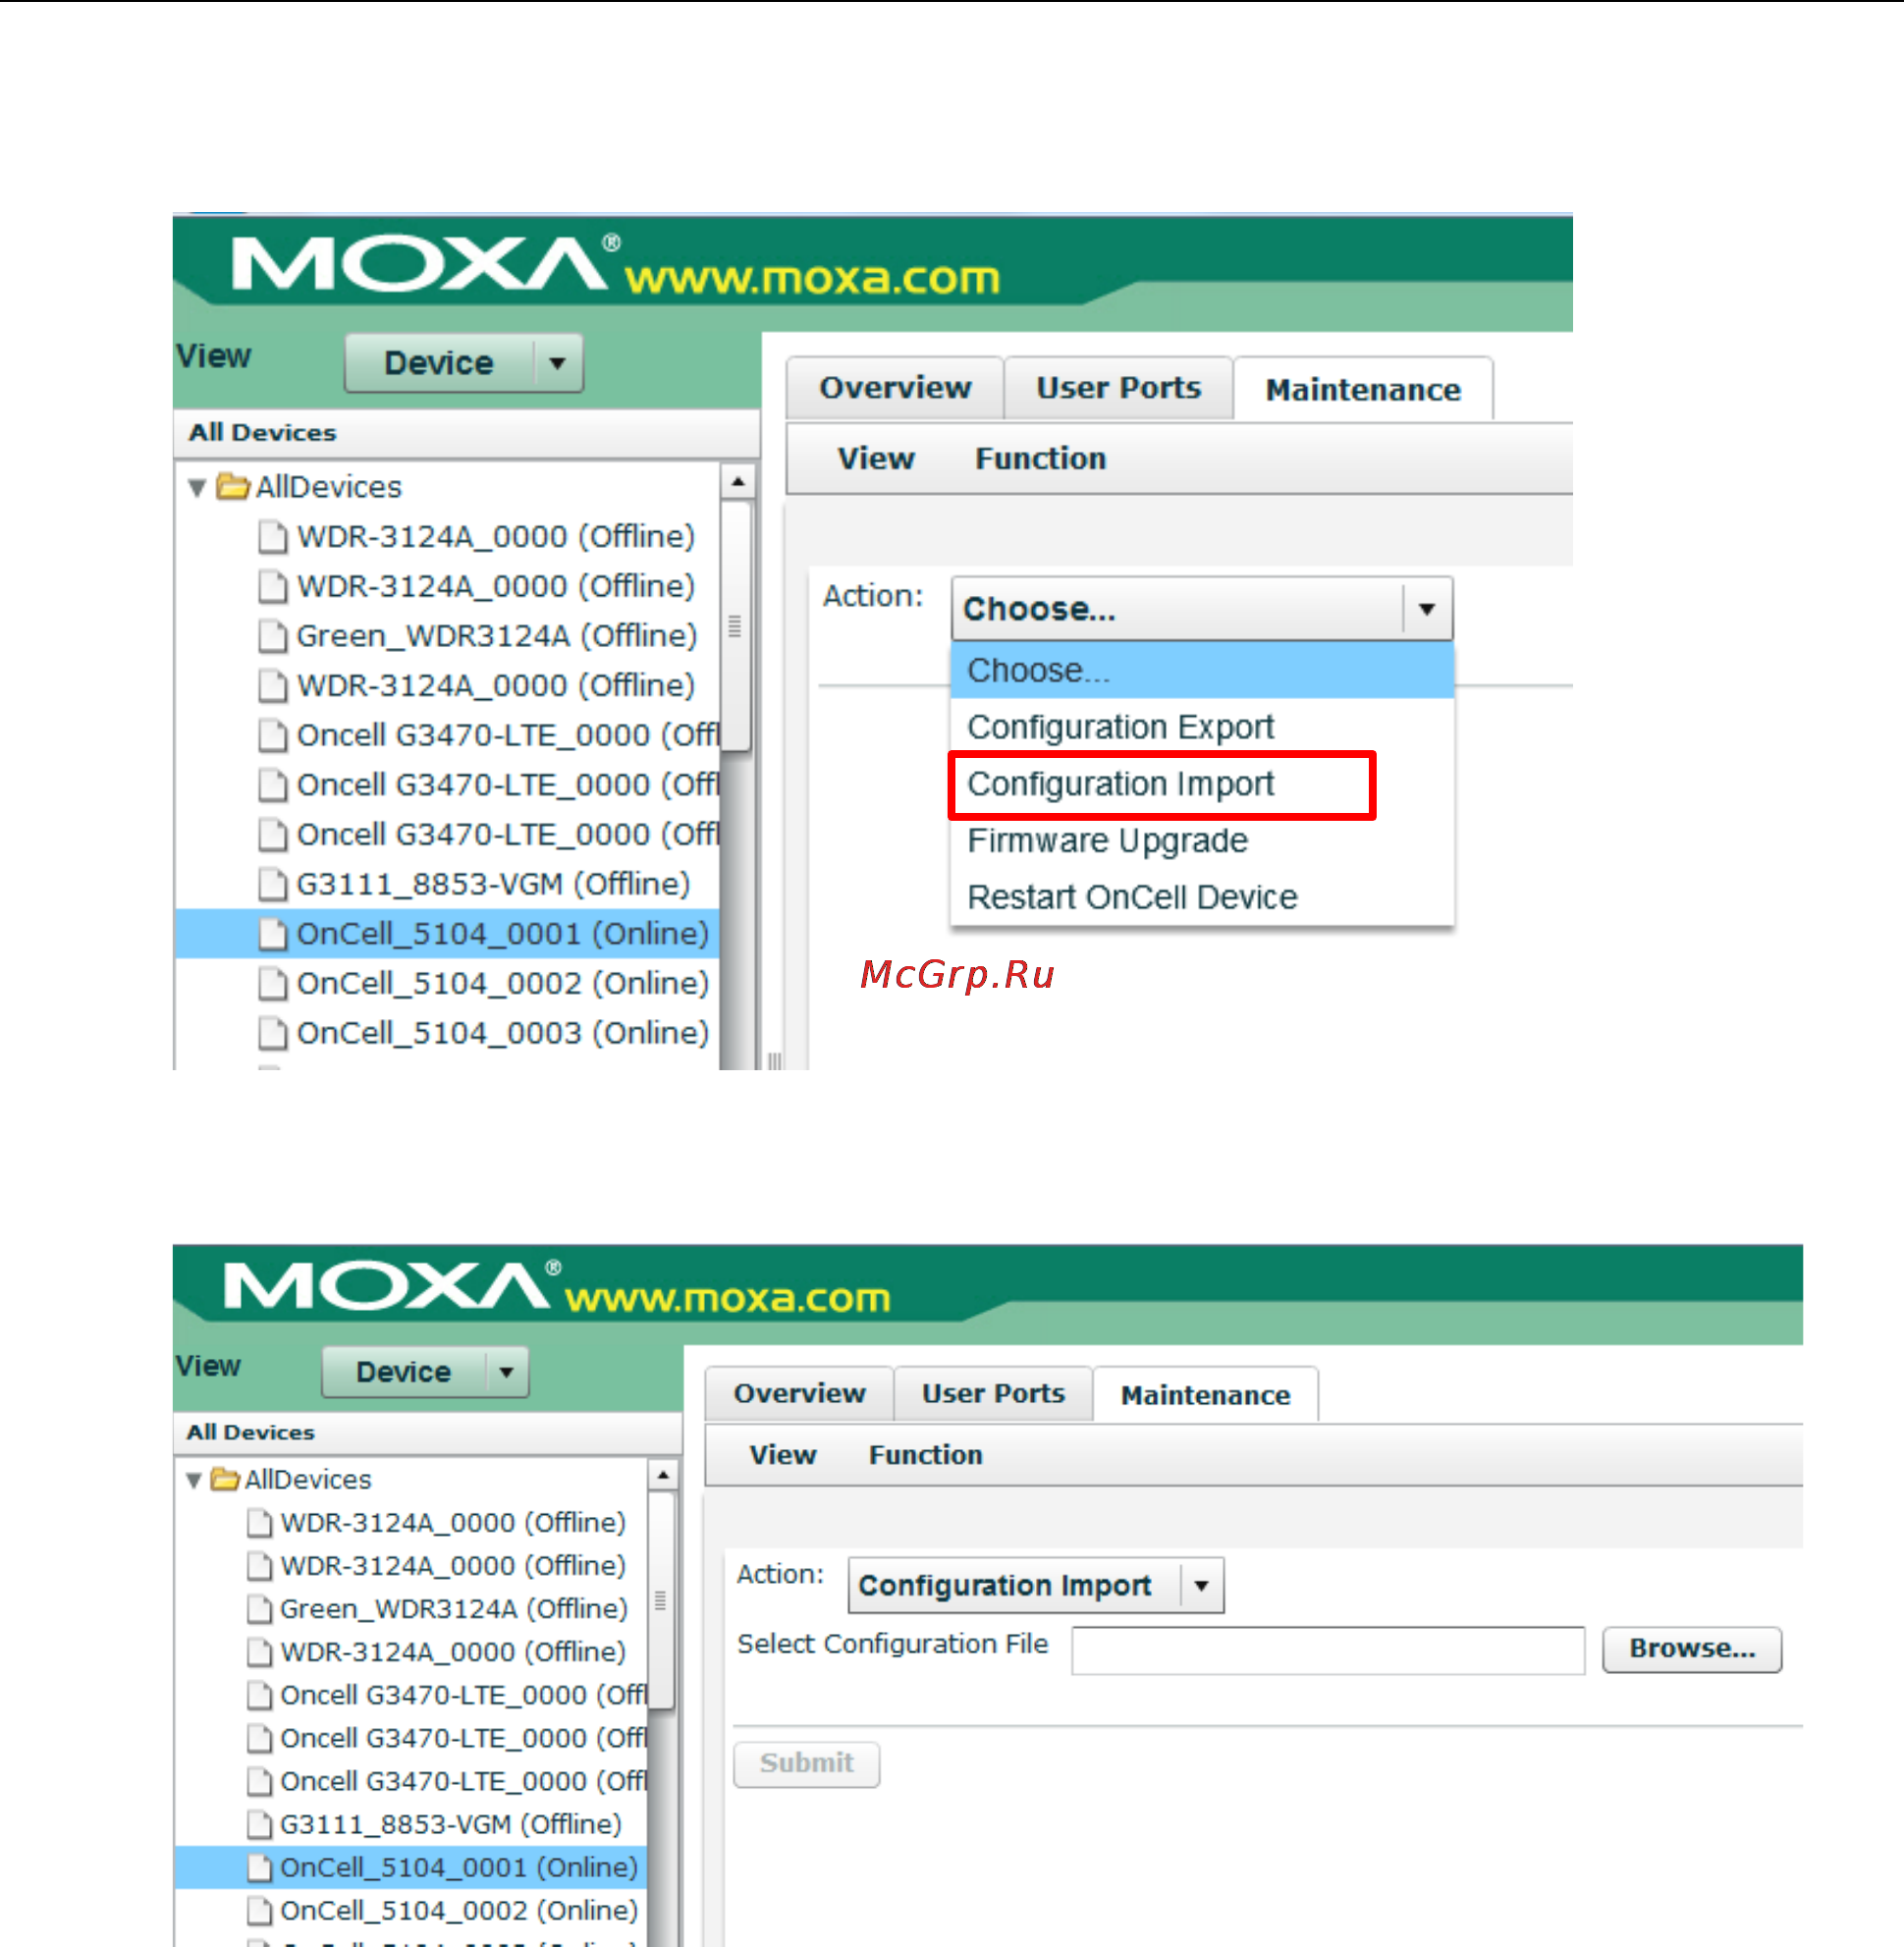Click www.moxa.com in the bottom banner
This screenshot has height=1947, width=1904.
[727, 1298]
